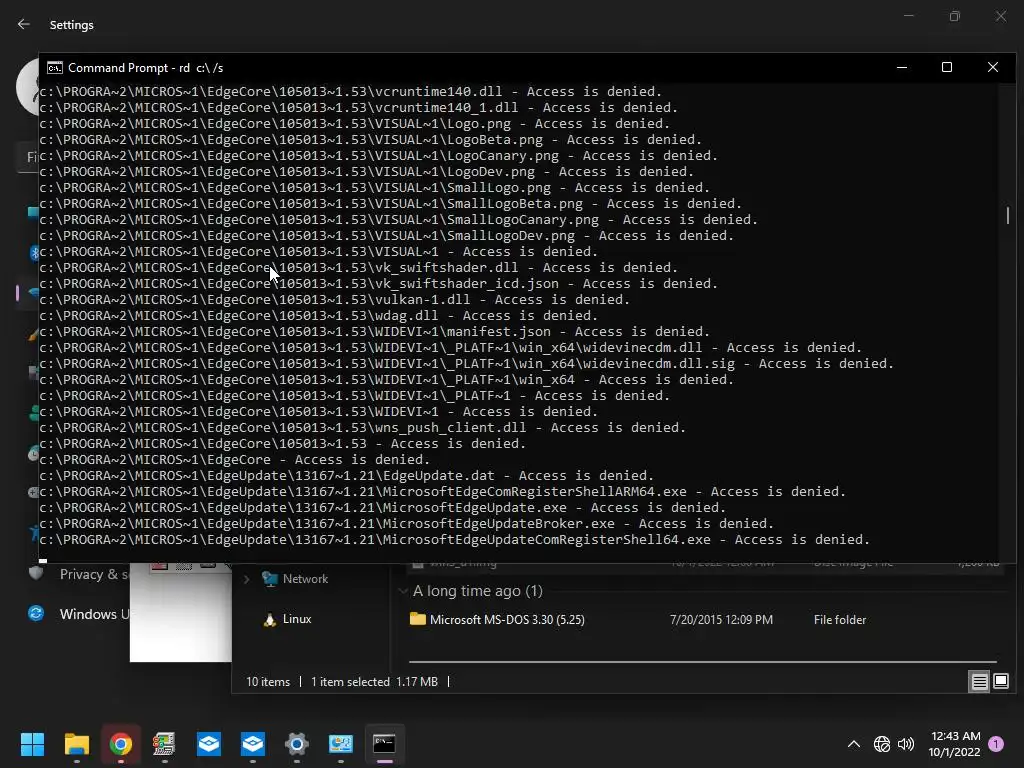1024x768 pixels.
Task: Click the volume speaker tray icon
Action: tap(906, 744)
